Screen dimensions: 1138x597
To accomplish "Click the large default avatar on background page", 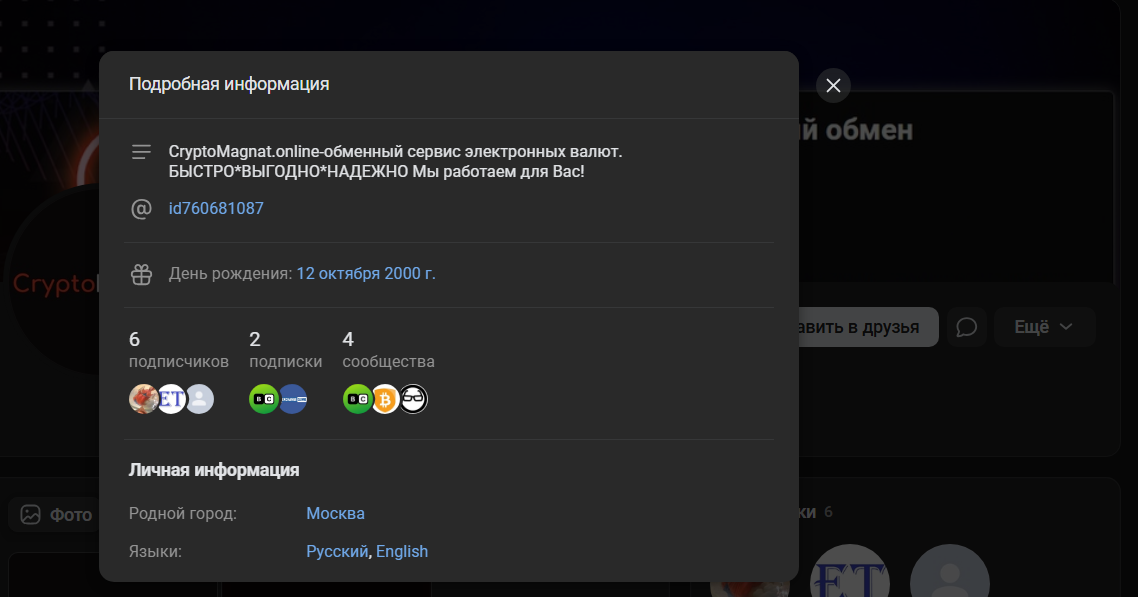I will (x=949, y=571).
